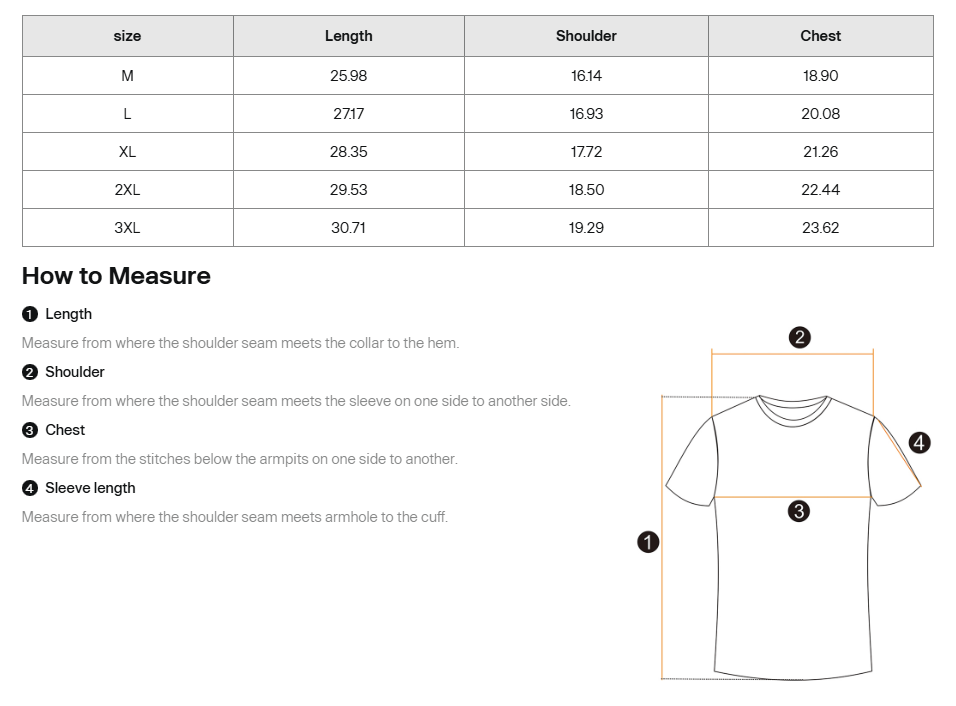956x706 pixels.
Task: Click the number 2 marker above the shirt
Action: pos(799,337)
